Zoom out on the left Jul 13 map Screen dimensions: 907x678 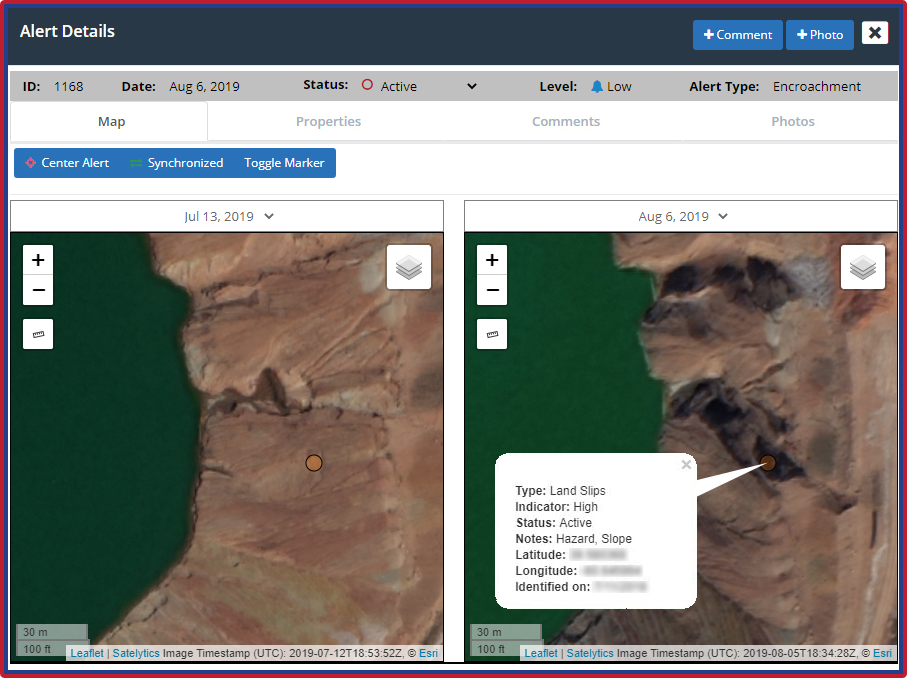pos(38,290)
